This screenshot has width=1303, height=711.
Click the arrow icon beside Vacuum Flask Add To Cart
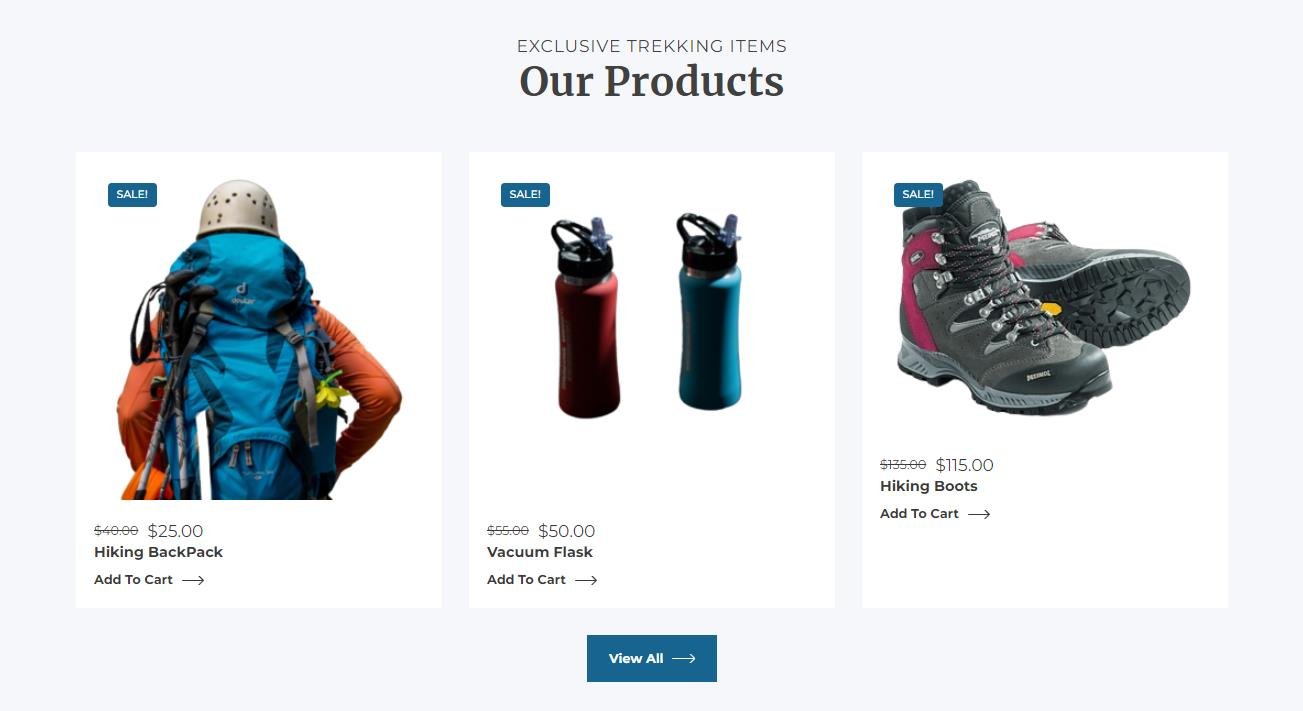click(586, 580)
